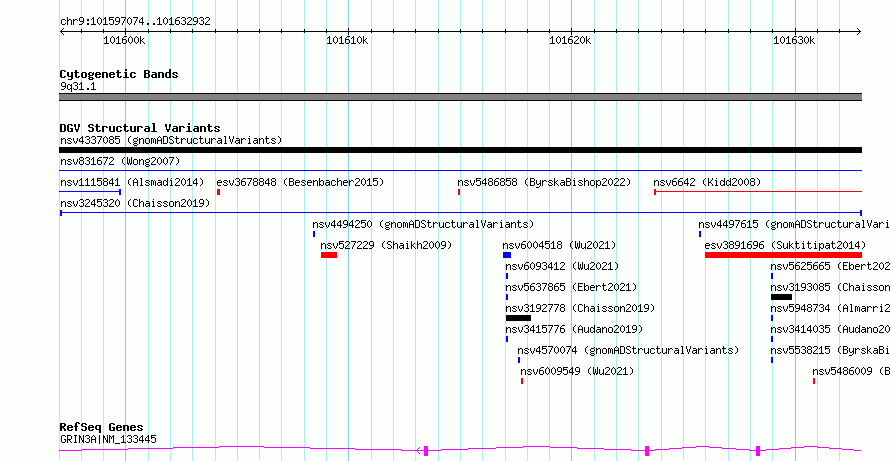Click the 101630k ruler tick label

(794, 40)
